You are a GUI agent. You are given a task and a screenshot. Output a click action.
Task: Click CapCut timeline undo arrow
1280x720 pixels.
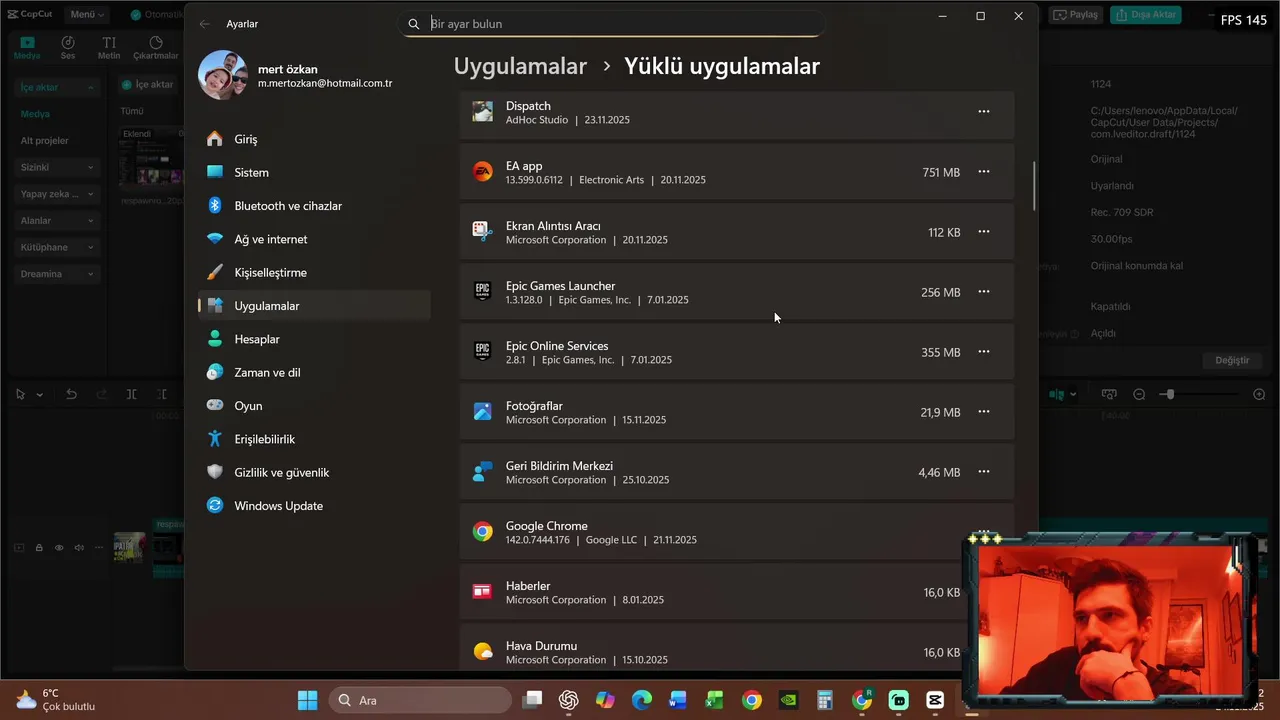pos(71,394)
